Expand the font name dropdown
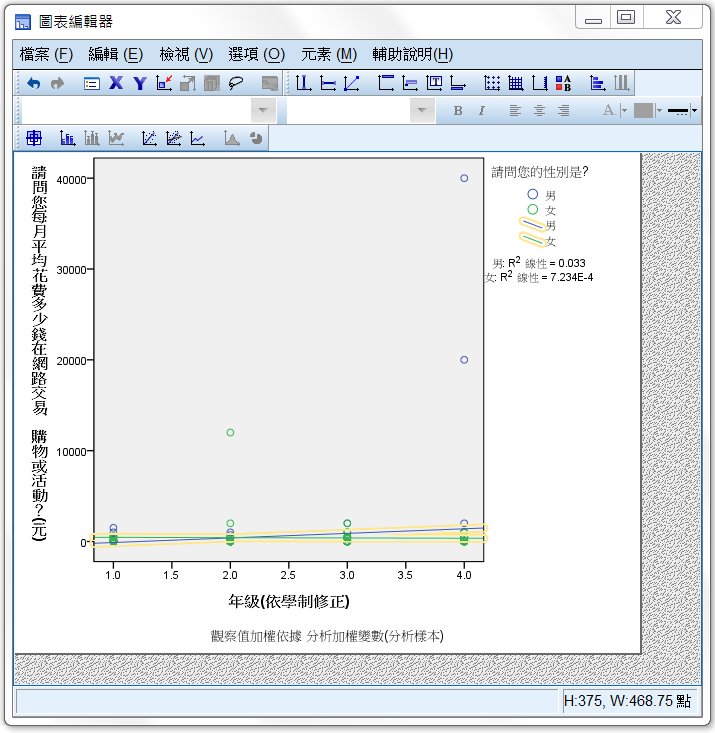Viewport: 715px width, 733px height. click(263, 111)
